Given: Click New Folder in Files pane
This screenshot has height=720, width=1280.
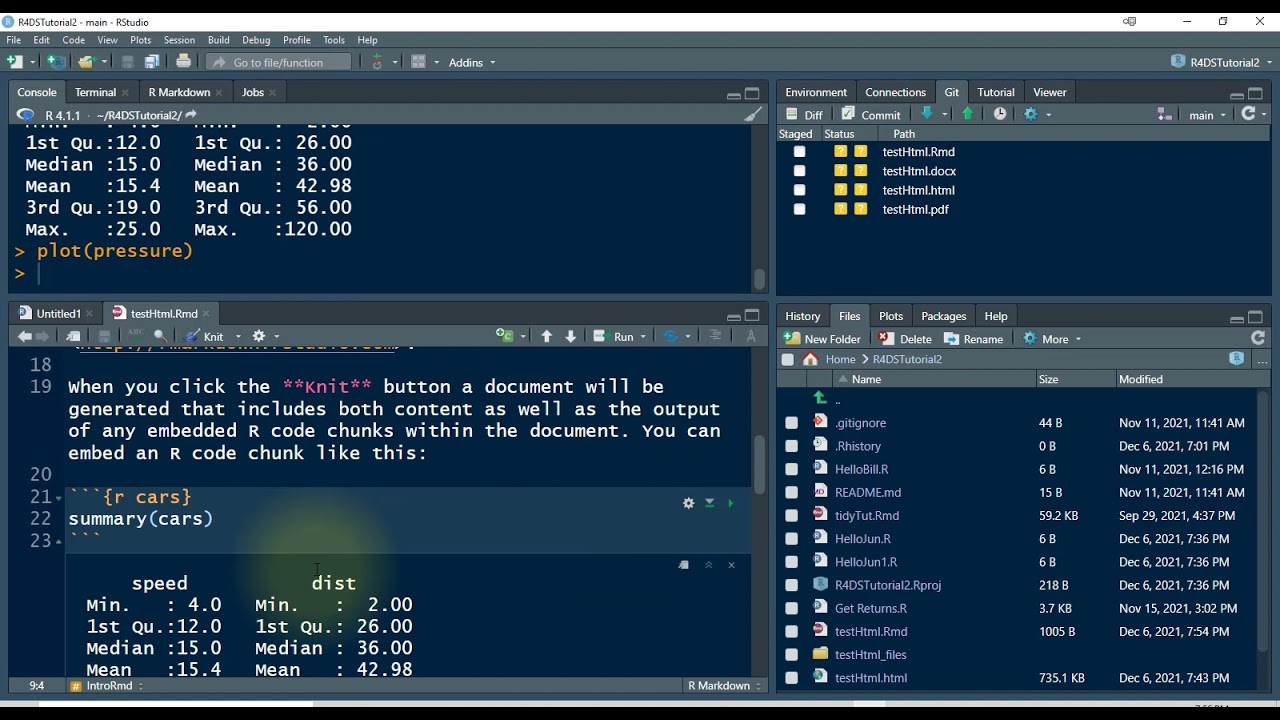Looking at the screenshot, I should (823, 339).
